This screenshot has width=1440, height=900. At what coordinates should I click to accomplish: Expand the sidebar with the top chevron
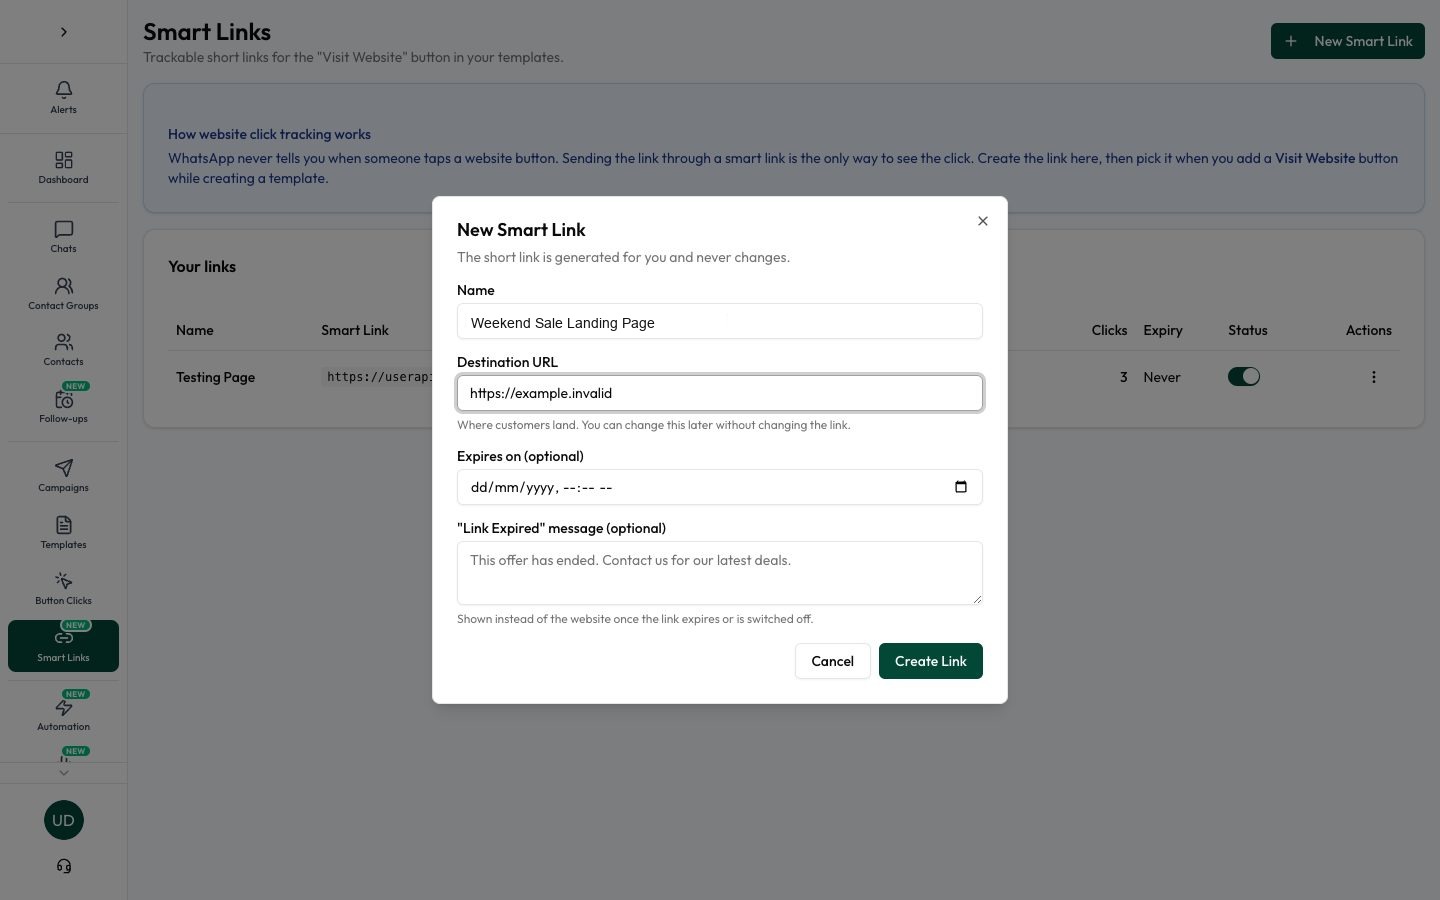(64, 32)
